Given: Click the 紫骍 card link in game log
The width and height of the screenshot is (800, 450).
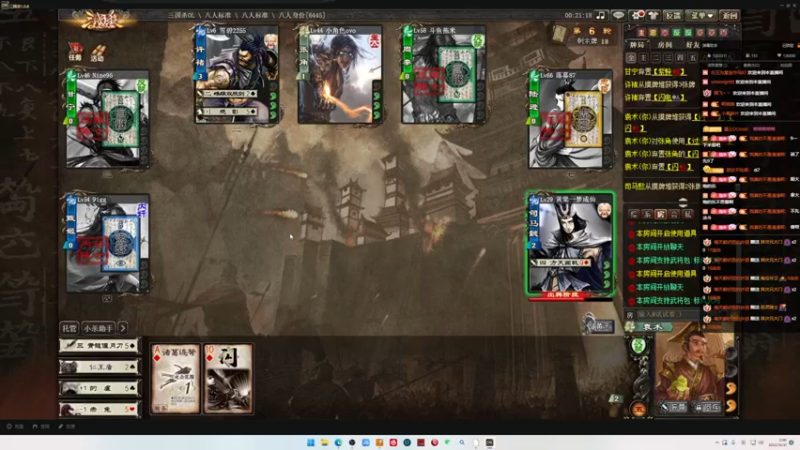Looking at the screenshot, I should coord(669,72).
